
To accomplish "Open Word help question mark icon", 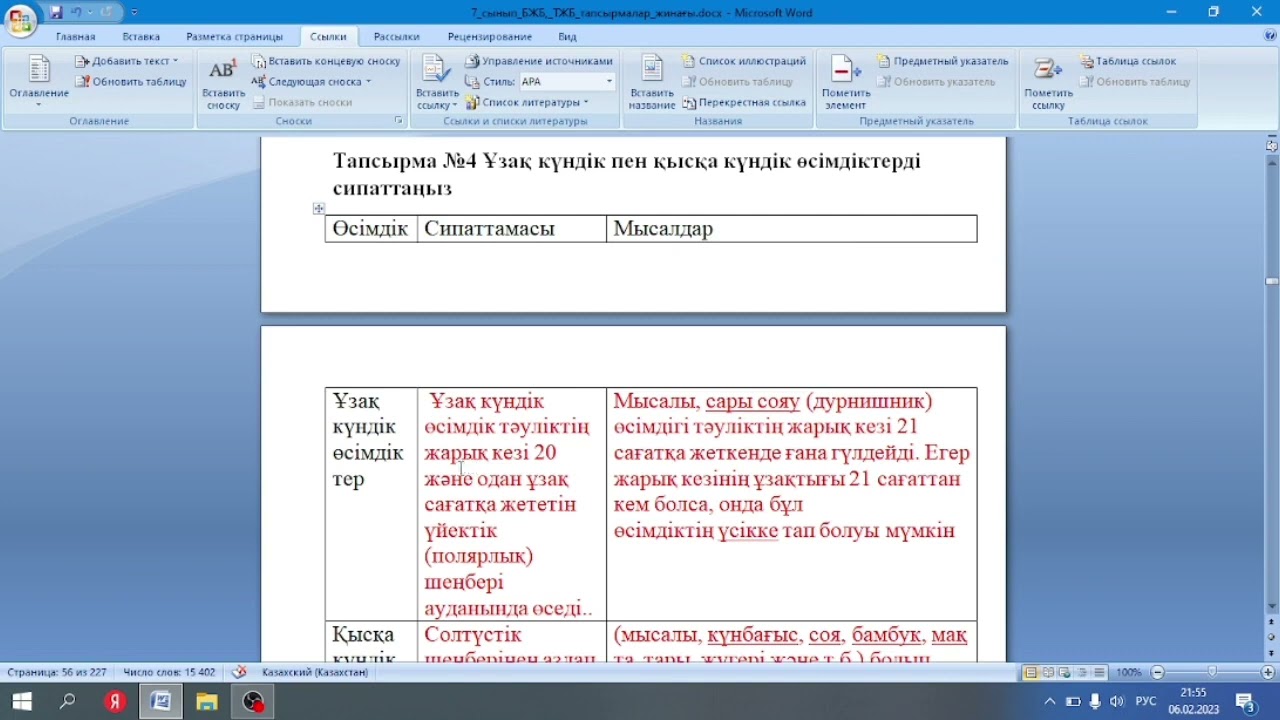I will pyautogui.click(x=1270, y=36).
